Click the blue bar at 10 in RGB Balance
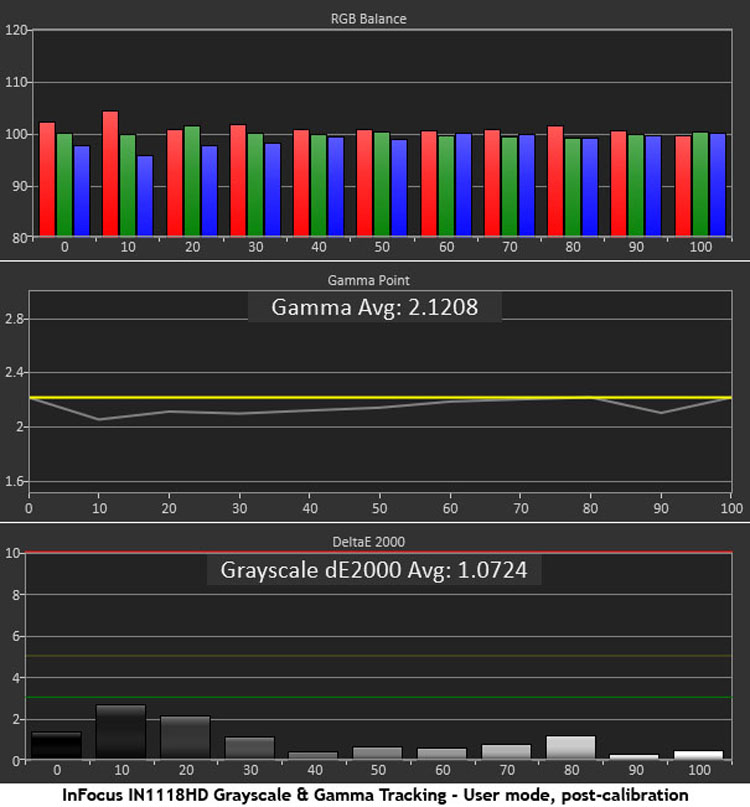Viewport: 750px width, 807px height. click(x=145, y=196)
